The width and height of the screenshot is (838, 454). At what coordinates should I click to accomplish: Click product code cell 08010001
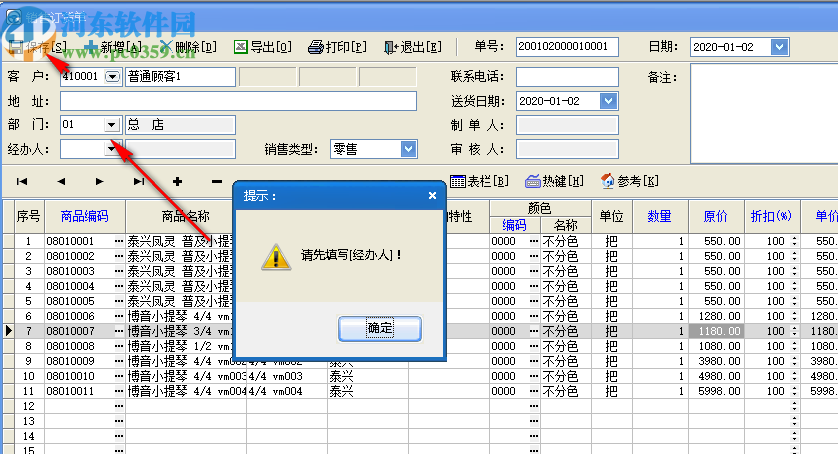[79, 241]
